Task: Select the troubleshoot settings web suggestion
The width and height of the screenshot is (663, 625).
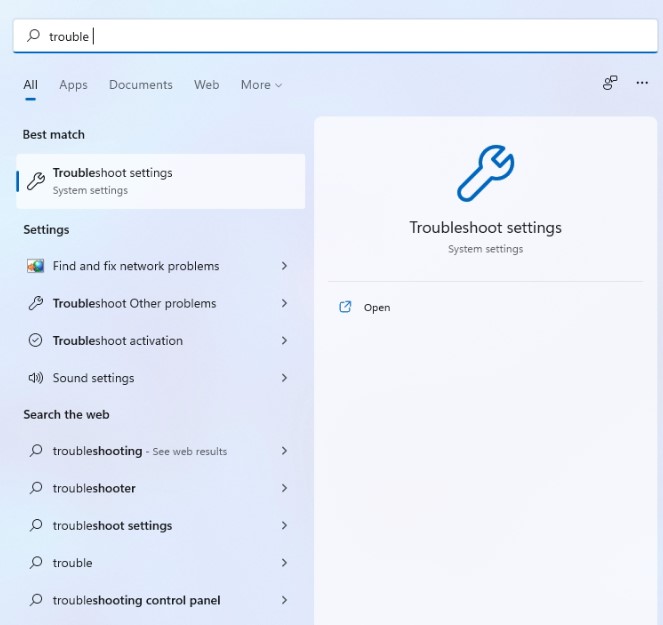Action: [x=112, y=526]
